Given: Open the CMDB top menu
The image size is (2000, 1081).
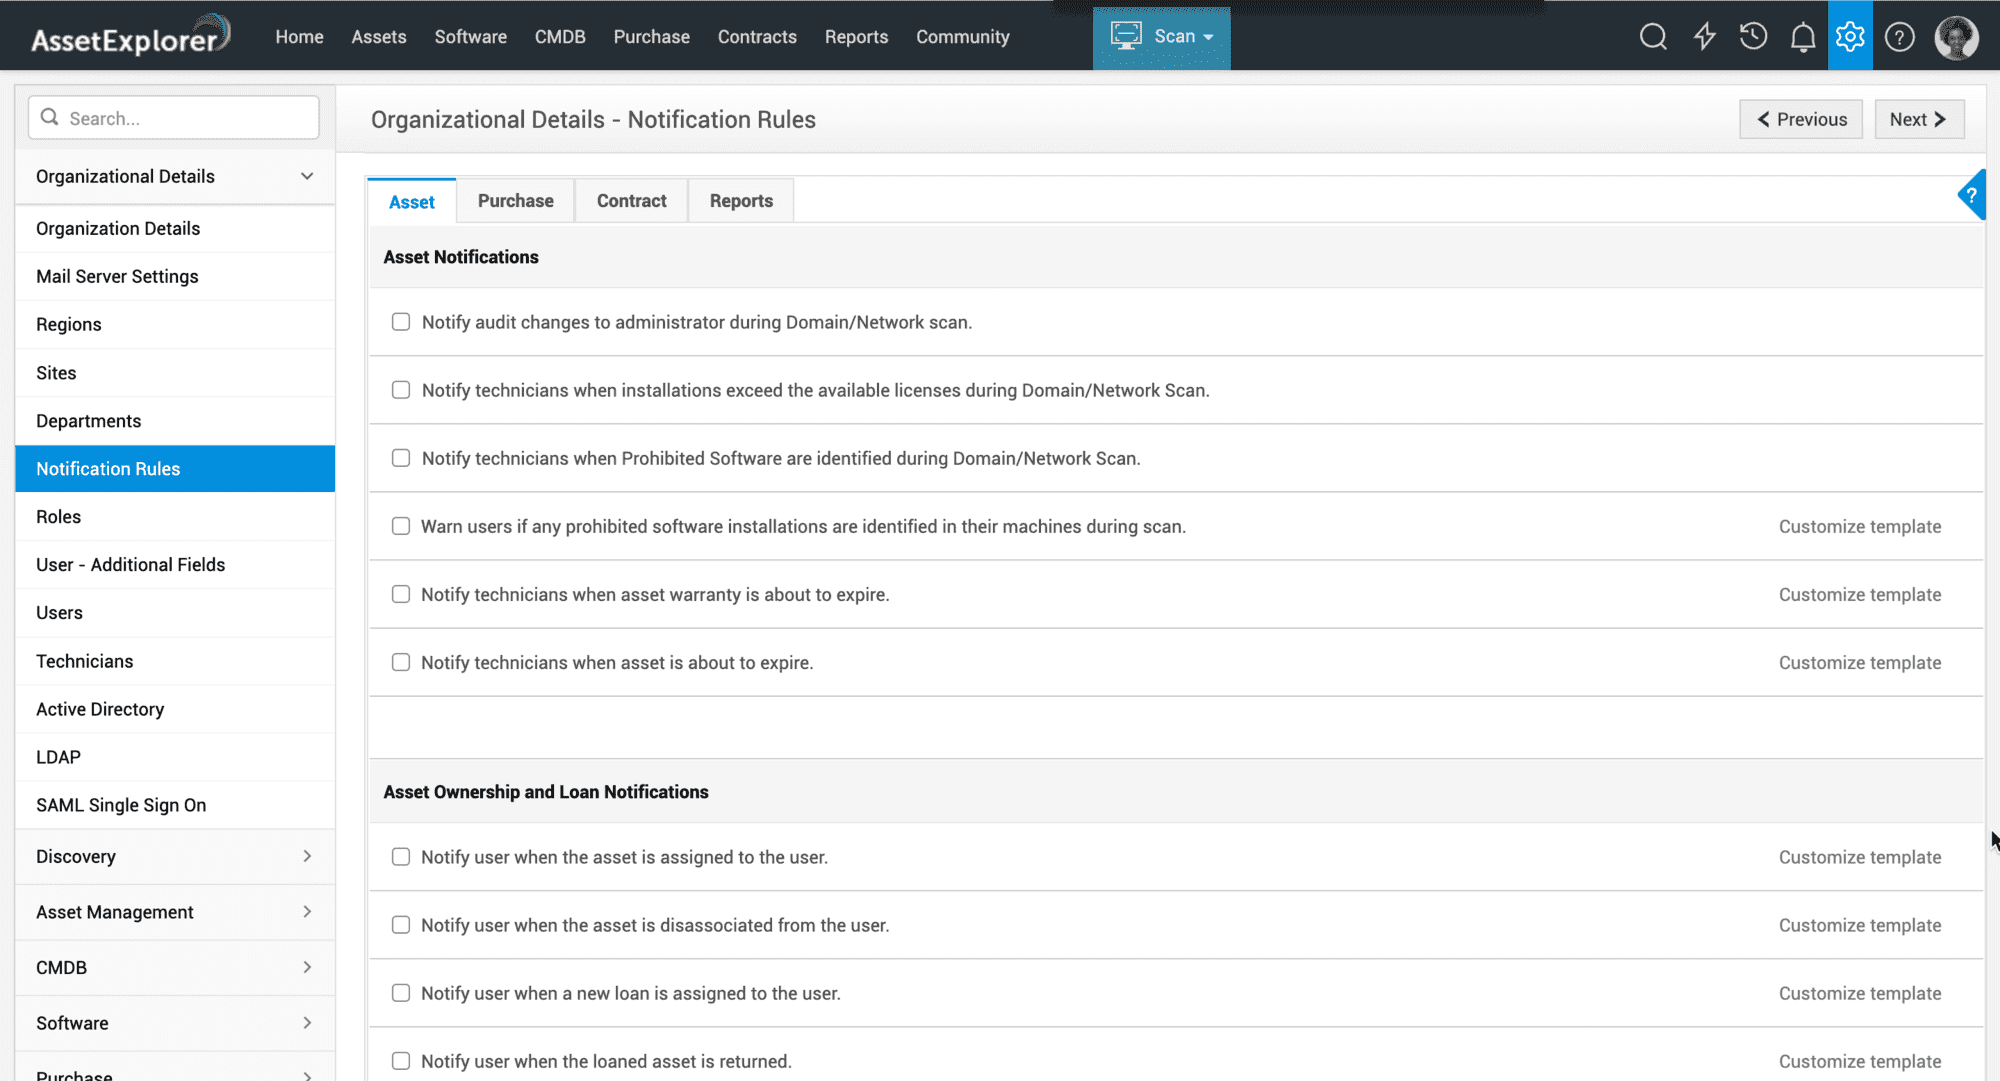Looking at the screenshot, I should coord(559,37).
